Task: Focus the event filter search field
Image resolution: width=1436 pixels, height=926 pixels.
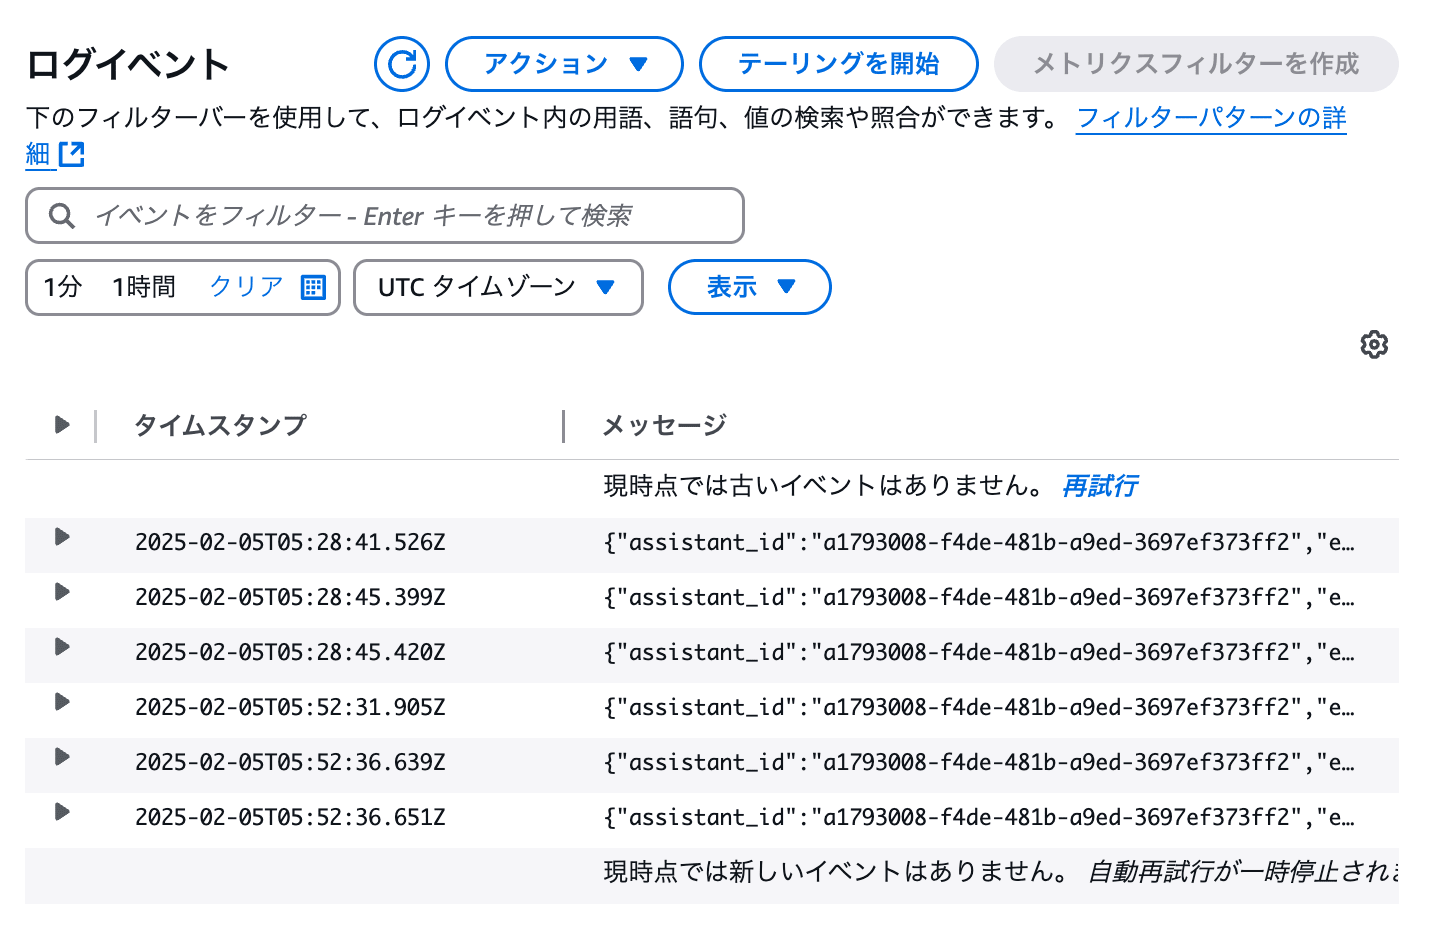Action: pos(385,215)
